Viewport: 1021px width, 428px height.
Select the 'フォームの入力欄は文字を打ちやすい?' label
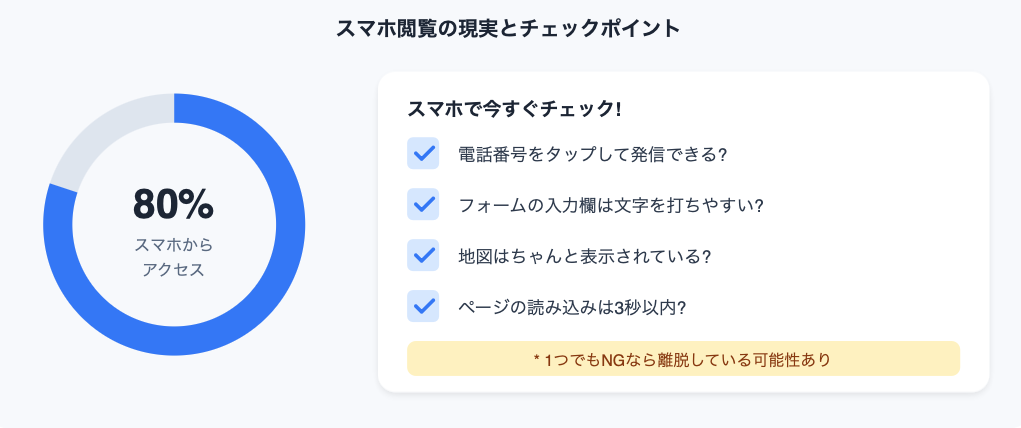(x=610, y=205)
